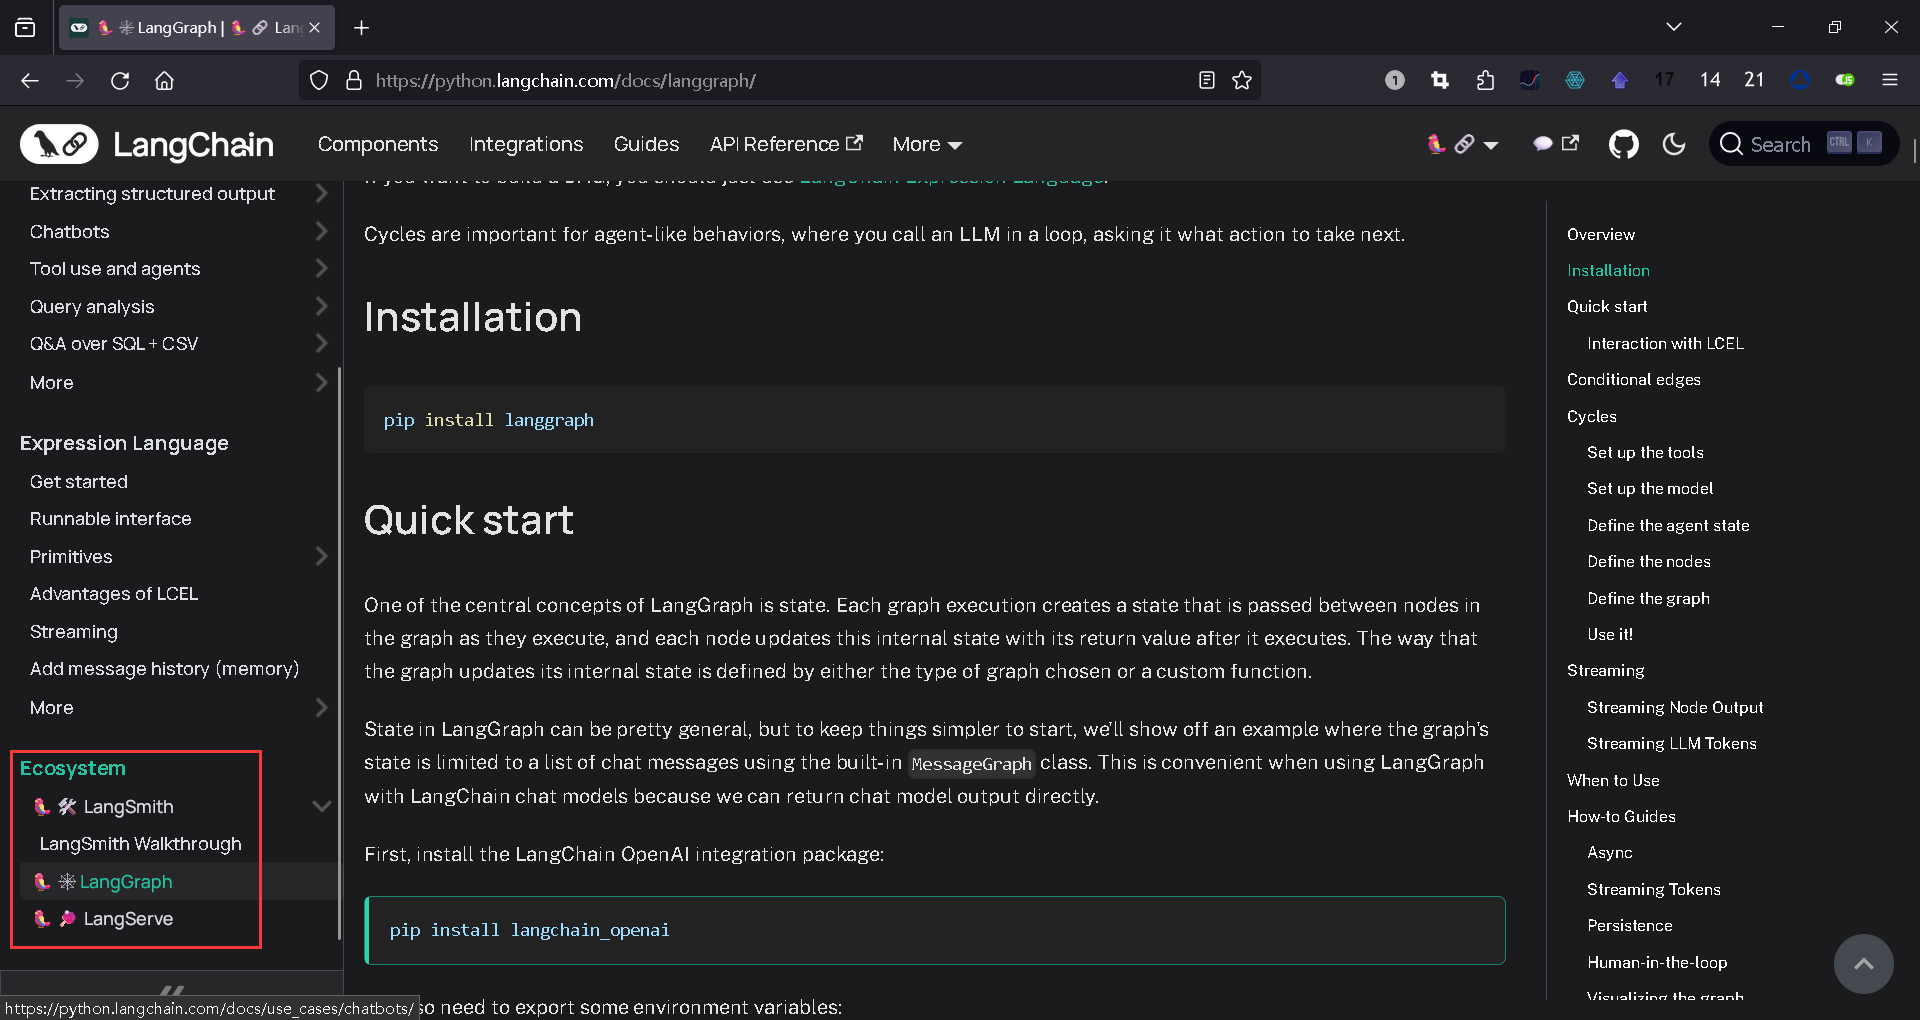
Task: Open the Ecosystem sidebar heading
Action: [73, 768]
